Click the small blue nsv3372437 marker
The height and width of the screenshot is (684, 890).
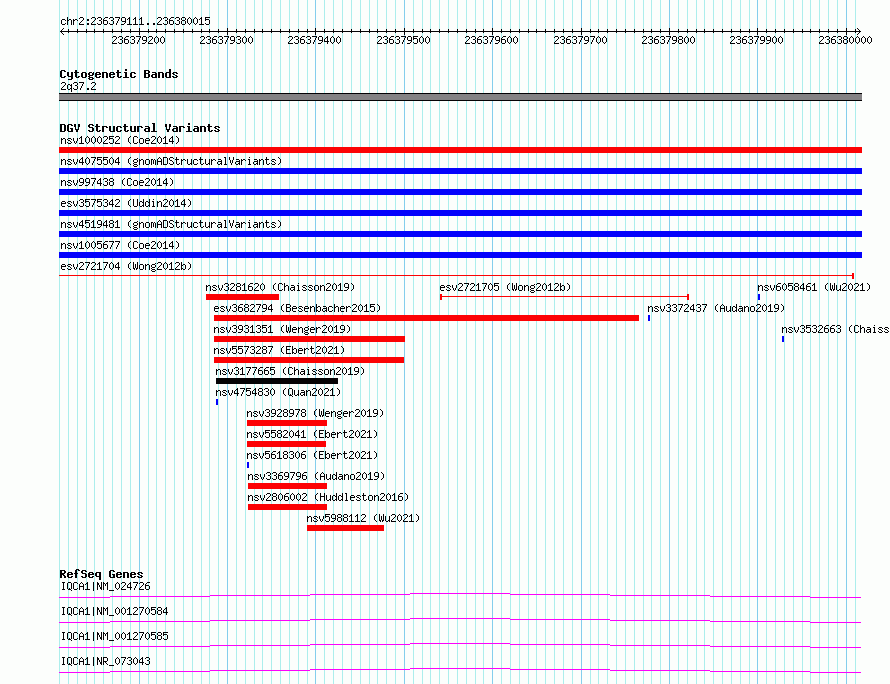pyautogui.click(x=649, y=318)
